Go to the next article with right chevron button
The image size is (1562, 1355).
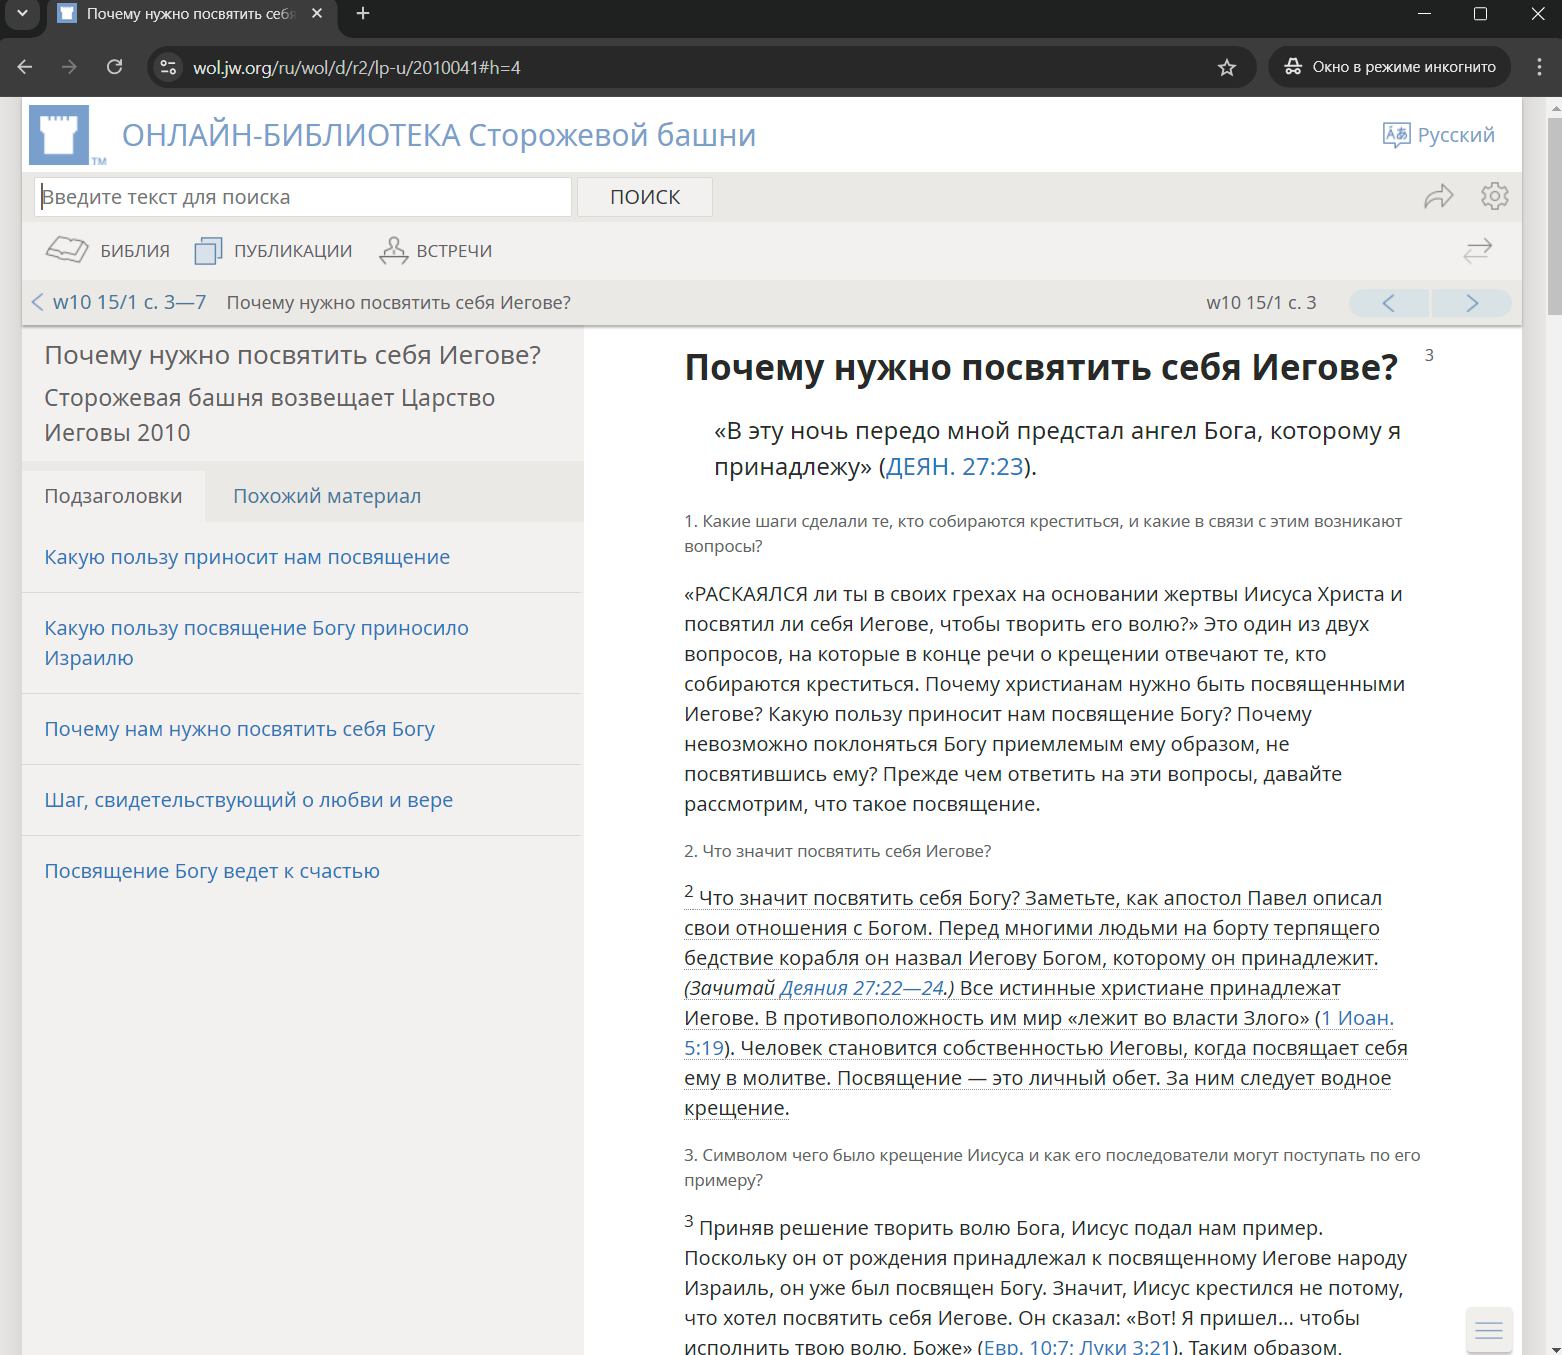[x=1472, y=303]
